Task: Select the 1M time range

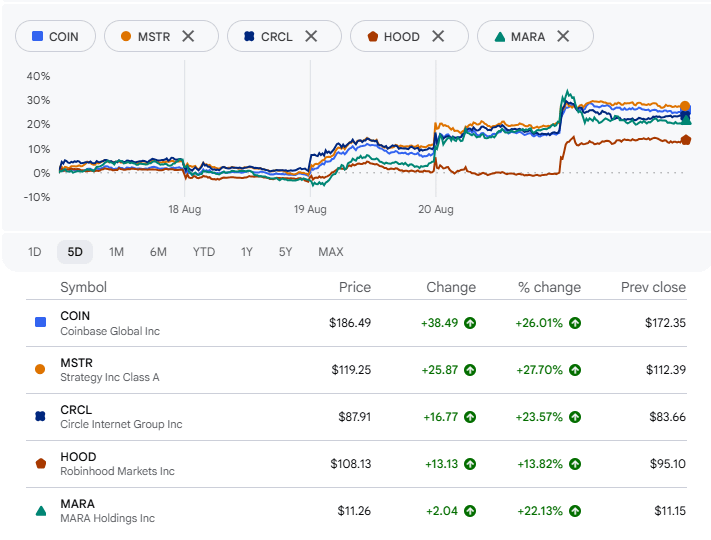Action: click(x=116, y=252)
